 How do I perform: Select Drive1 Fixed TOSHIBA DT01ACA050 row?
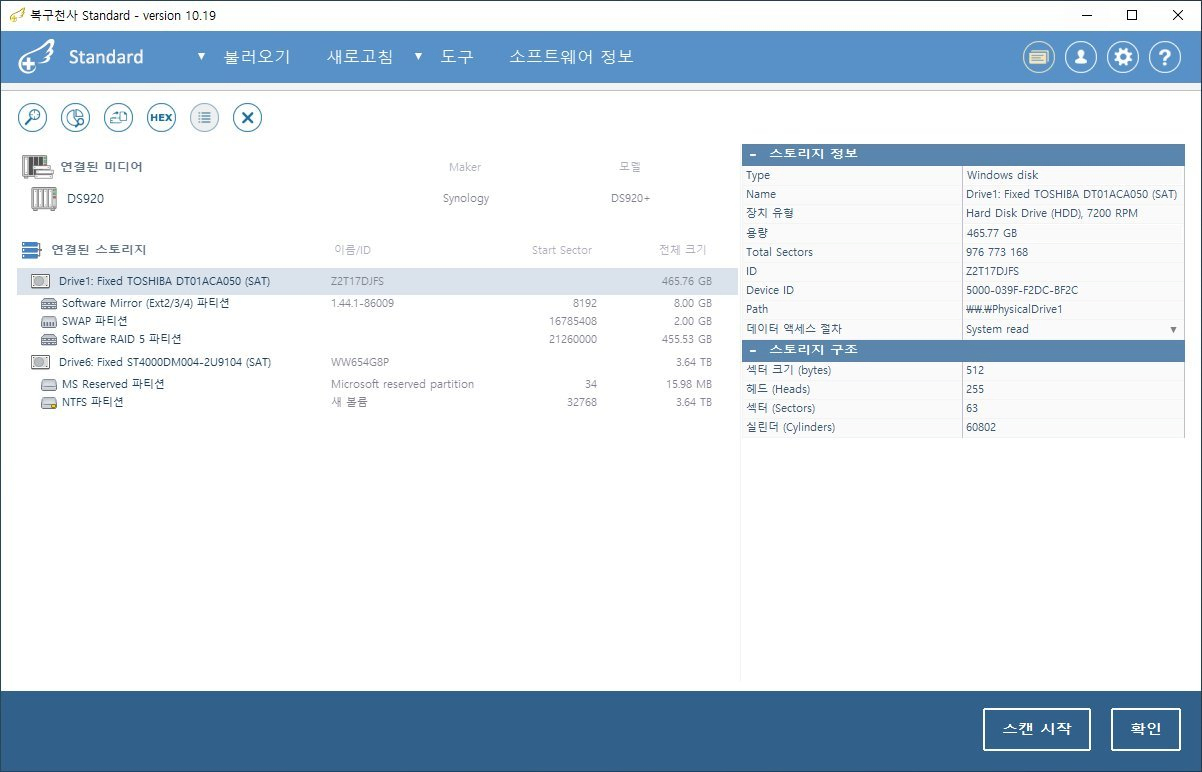point(377,282)
